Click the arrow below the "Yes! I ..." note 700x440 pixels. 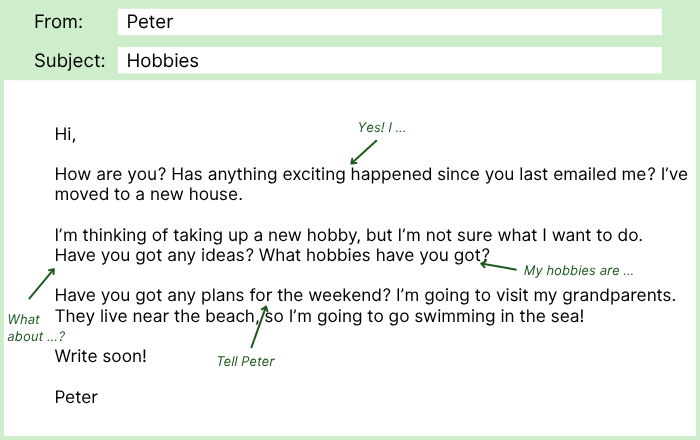click(363, 152)
